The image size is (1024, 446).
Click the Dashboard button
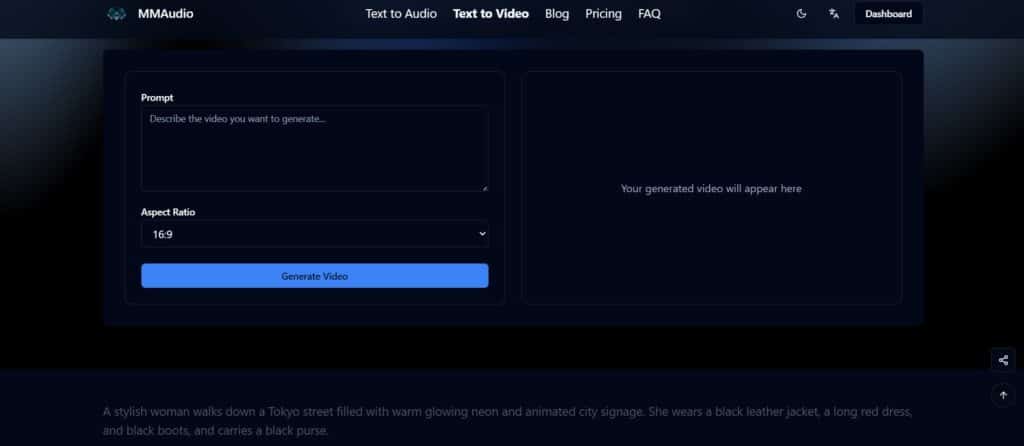[x=888, y=14]
